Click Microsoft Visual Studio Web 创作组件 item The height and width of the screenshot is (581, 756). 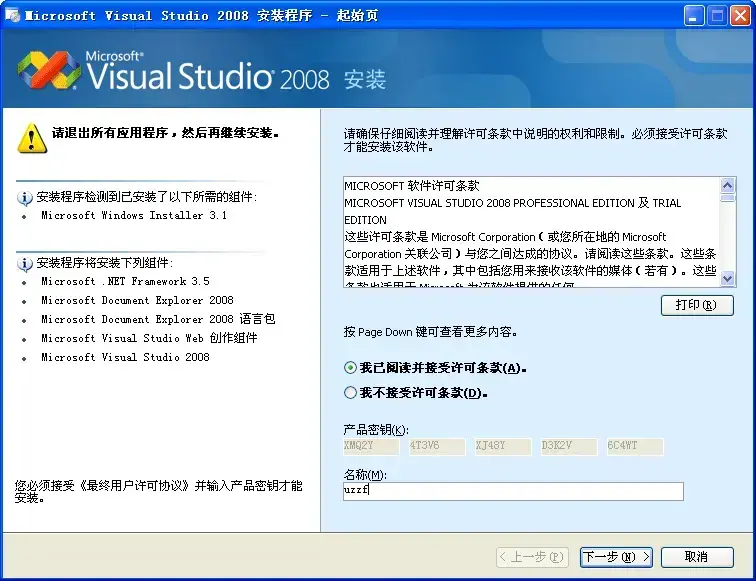[x=149, y=338]
